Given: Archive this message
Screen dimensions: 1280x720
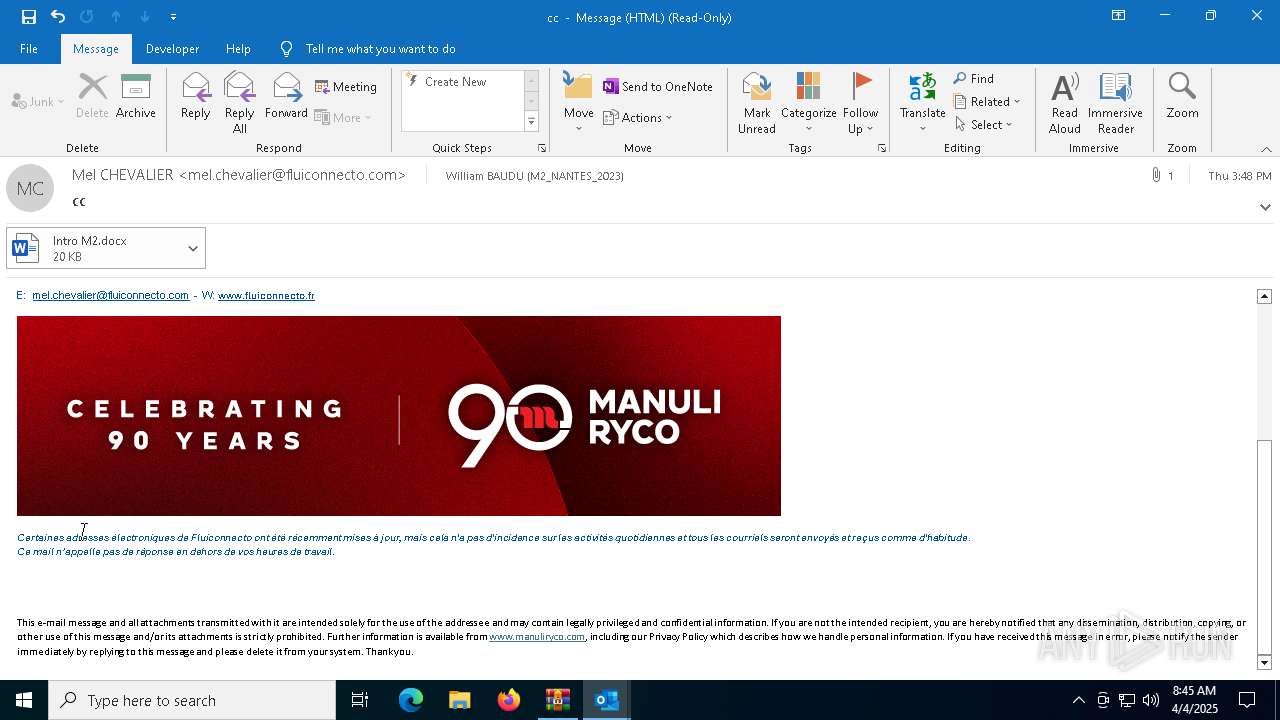Looking at the screenshot, I should (136, 97).
